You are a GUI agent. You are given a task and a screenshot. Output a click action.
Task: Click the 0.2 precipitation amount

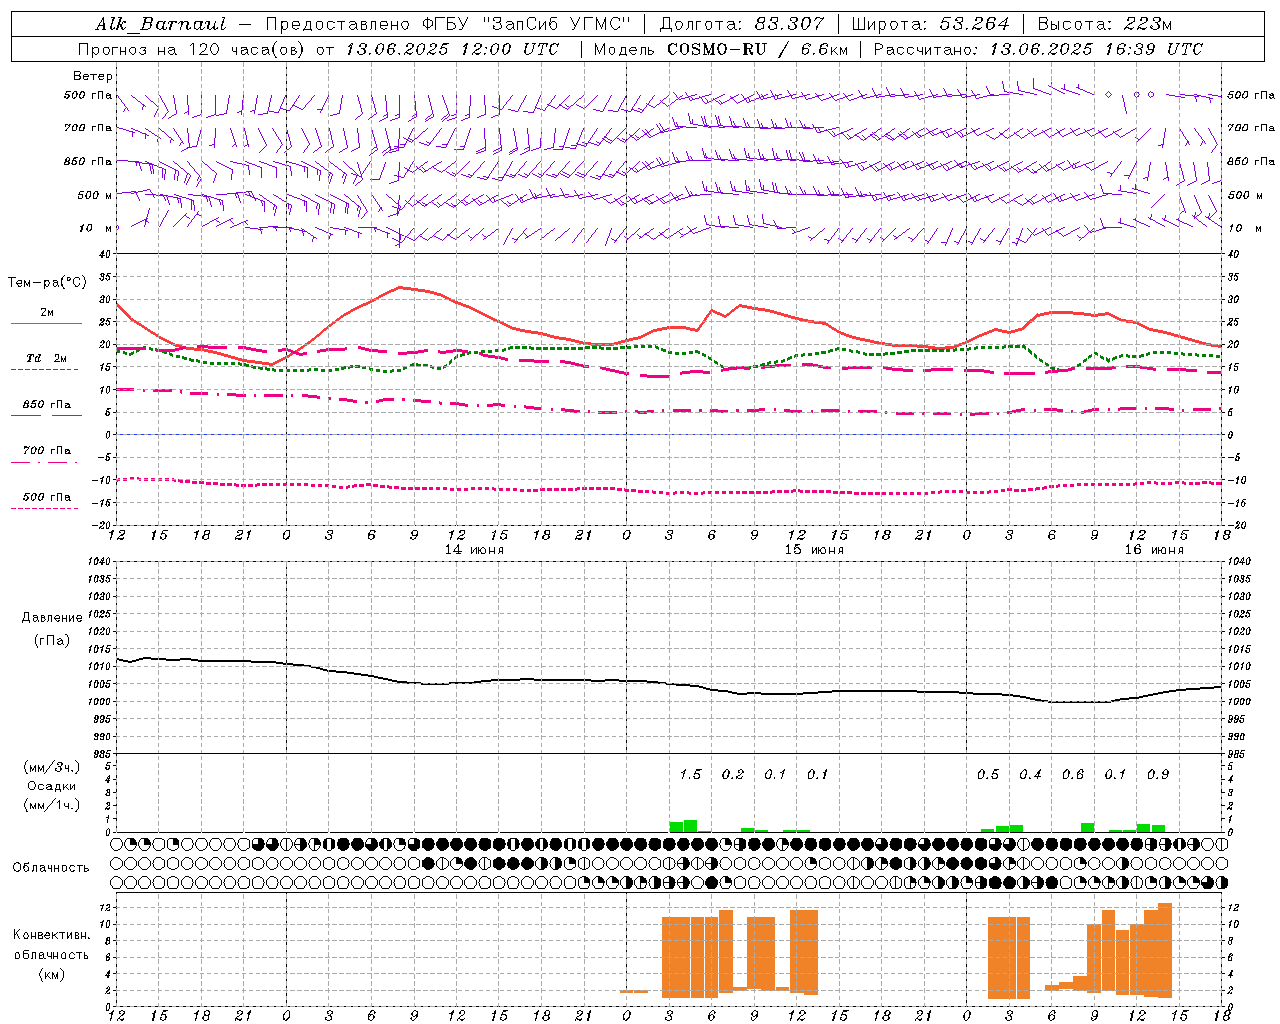733,775
